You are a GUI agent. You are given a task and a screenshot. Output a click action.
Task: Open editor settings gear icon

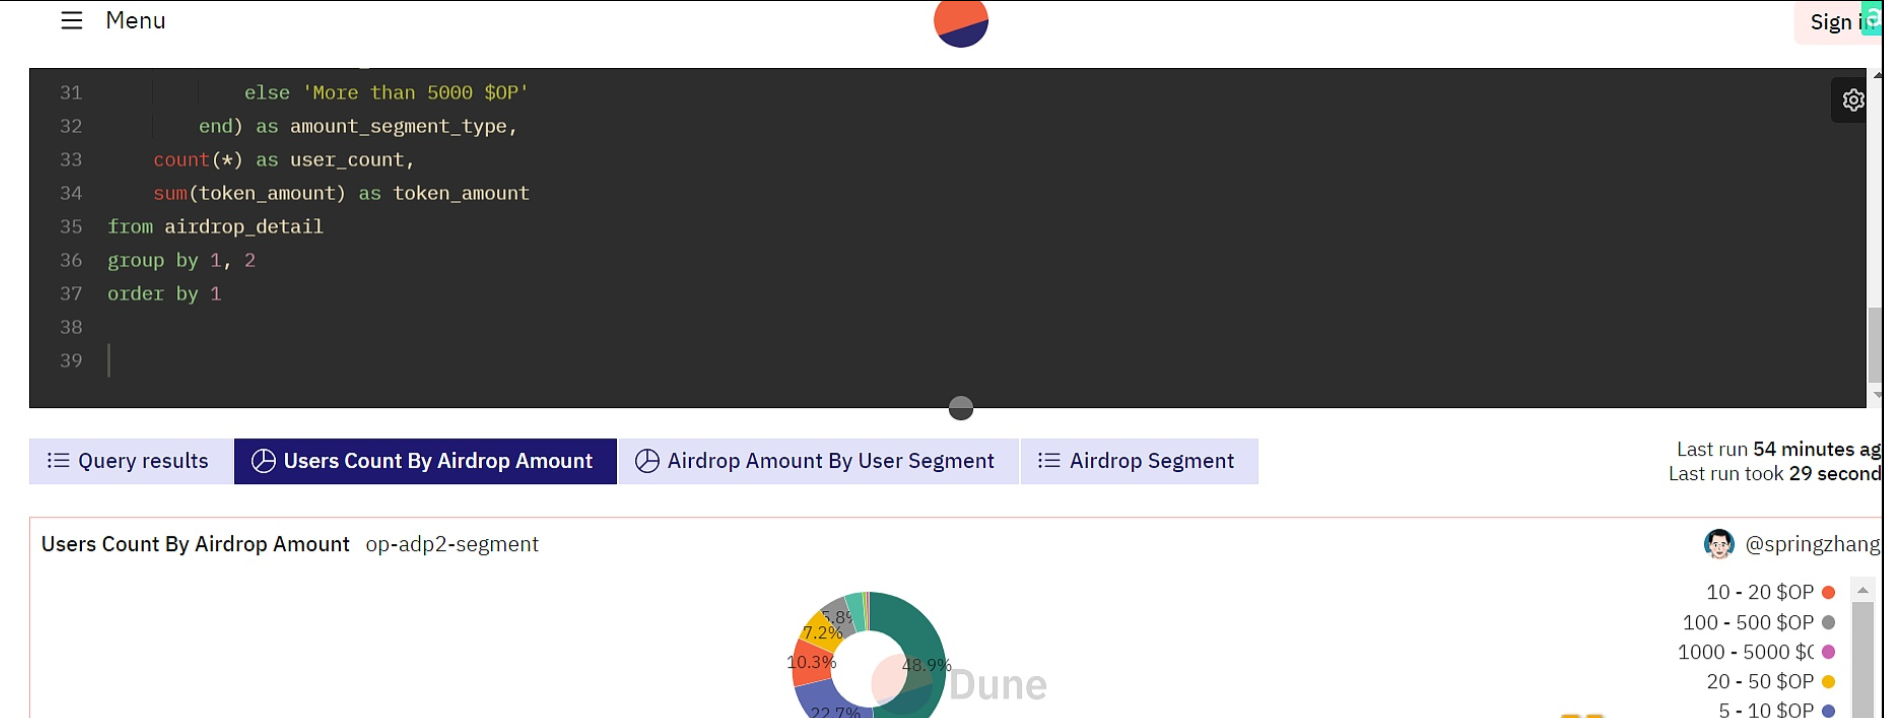1853,100
